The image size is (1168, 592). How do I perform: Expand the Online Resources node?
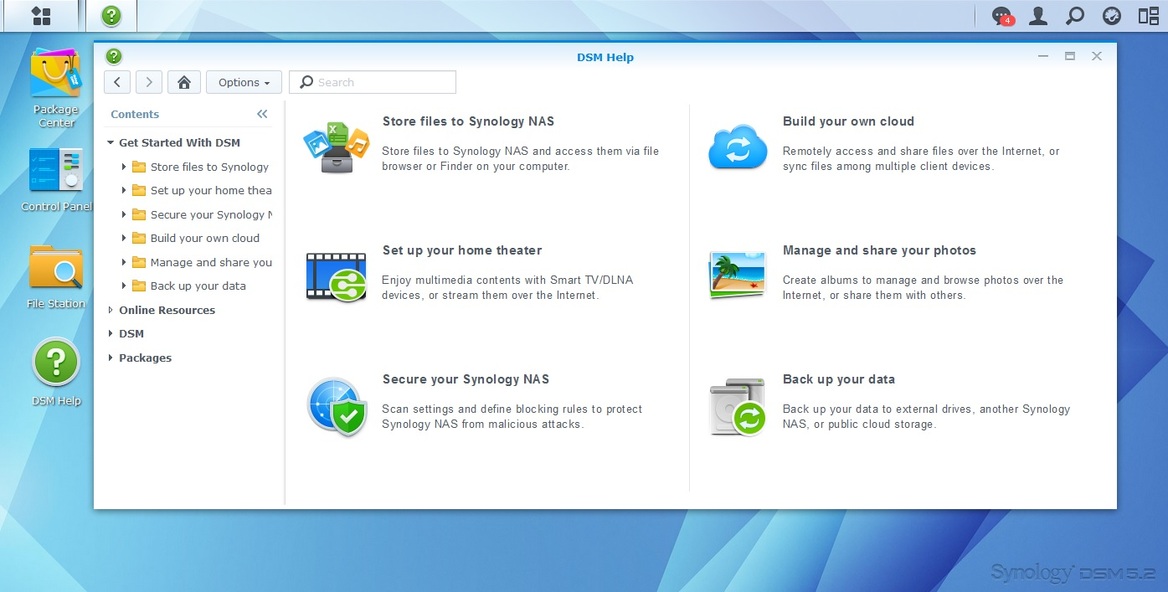tap(110, 310)
